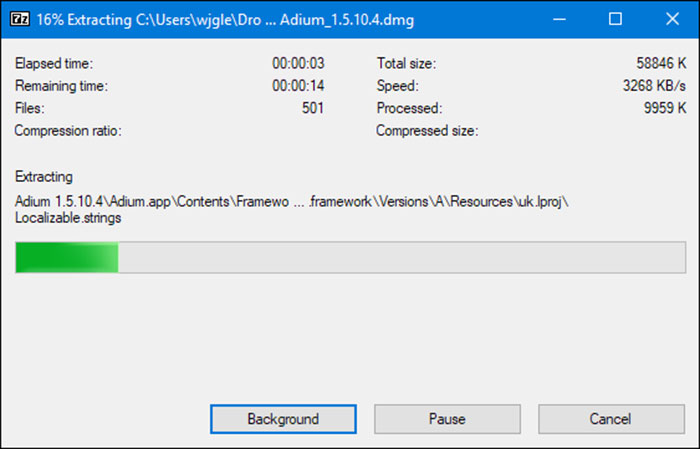Click the Remaining time value 00:00:14

click(298, 86)
